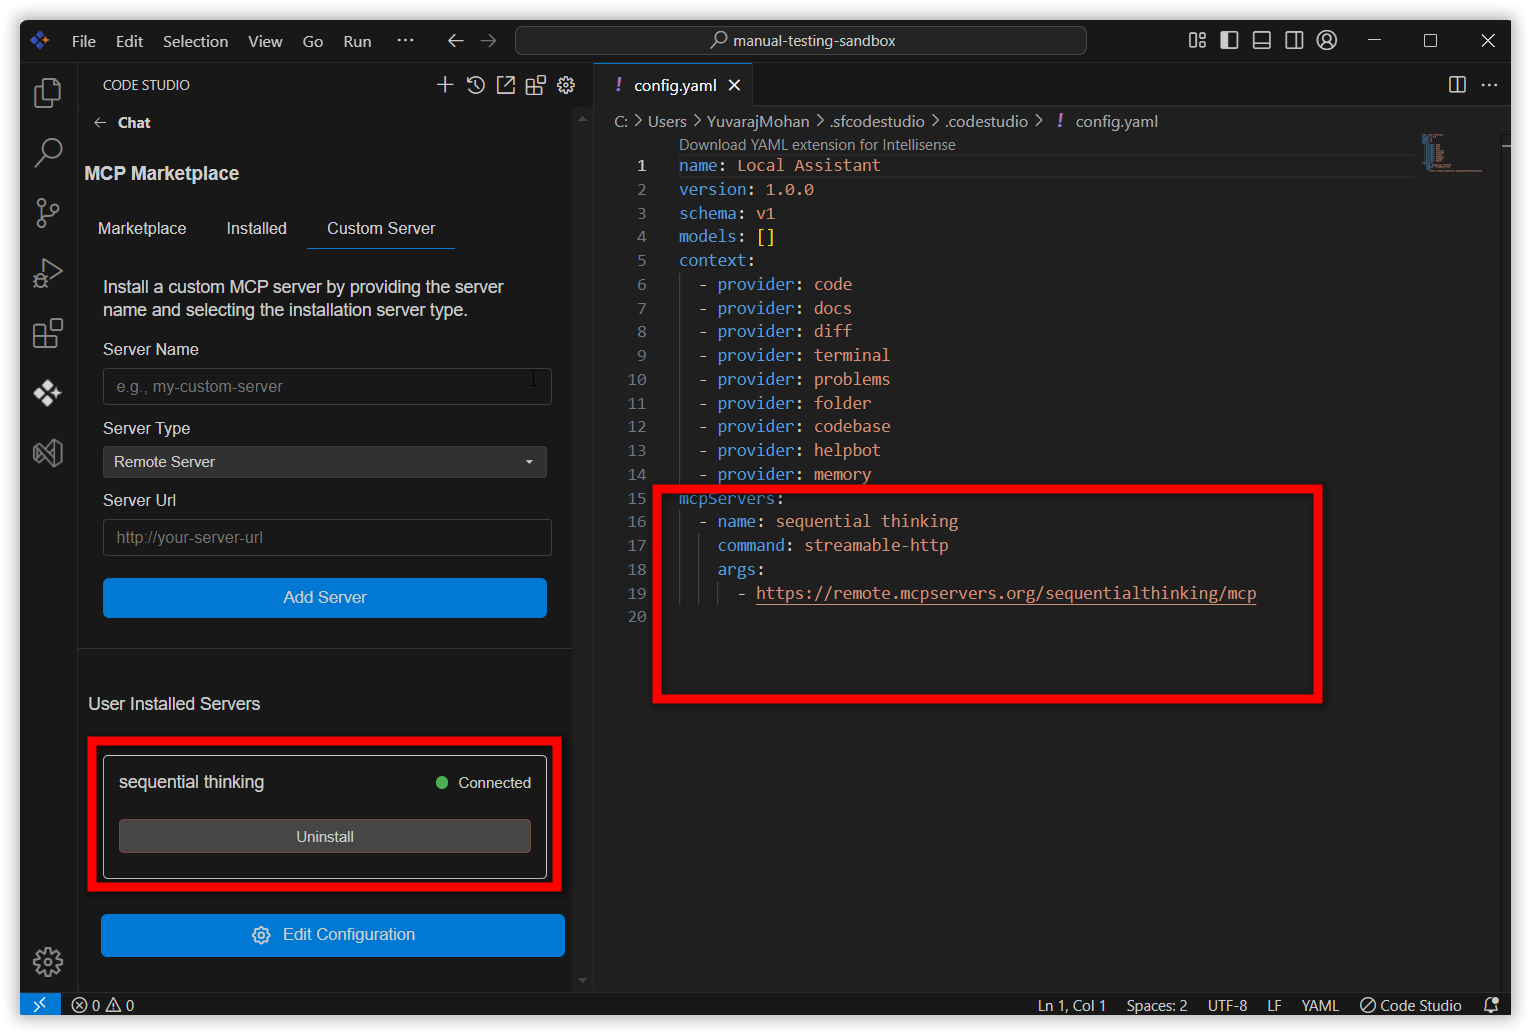Open the File menu

pos(84,41)
